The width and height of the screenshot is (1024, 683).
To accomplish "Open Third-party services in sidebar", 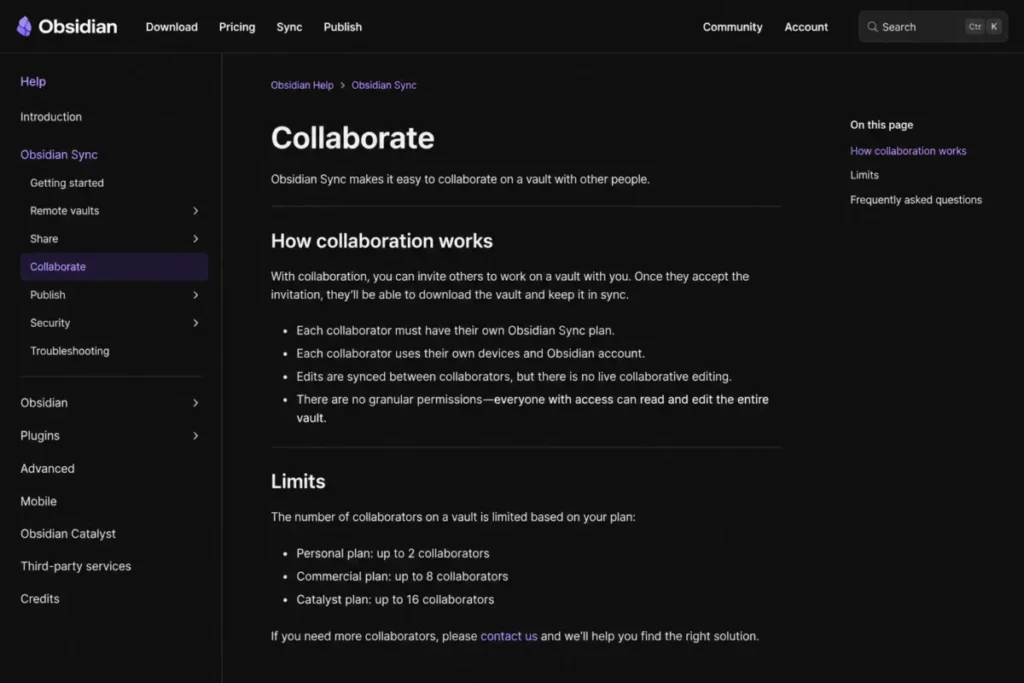I will click(76, 566).
